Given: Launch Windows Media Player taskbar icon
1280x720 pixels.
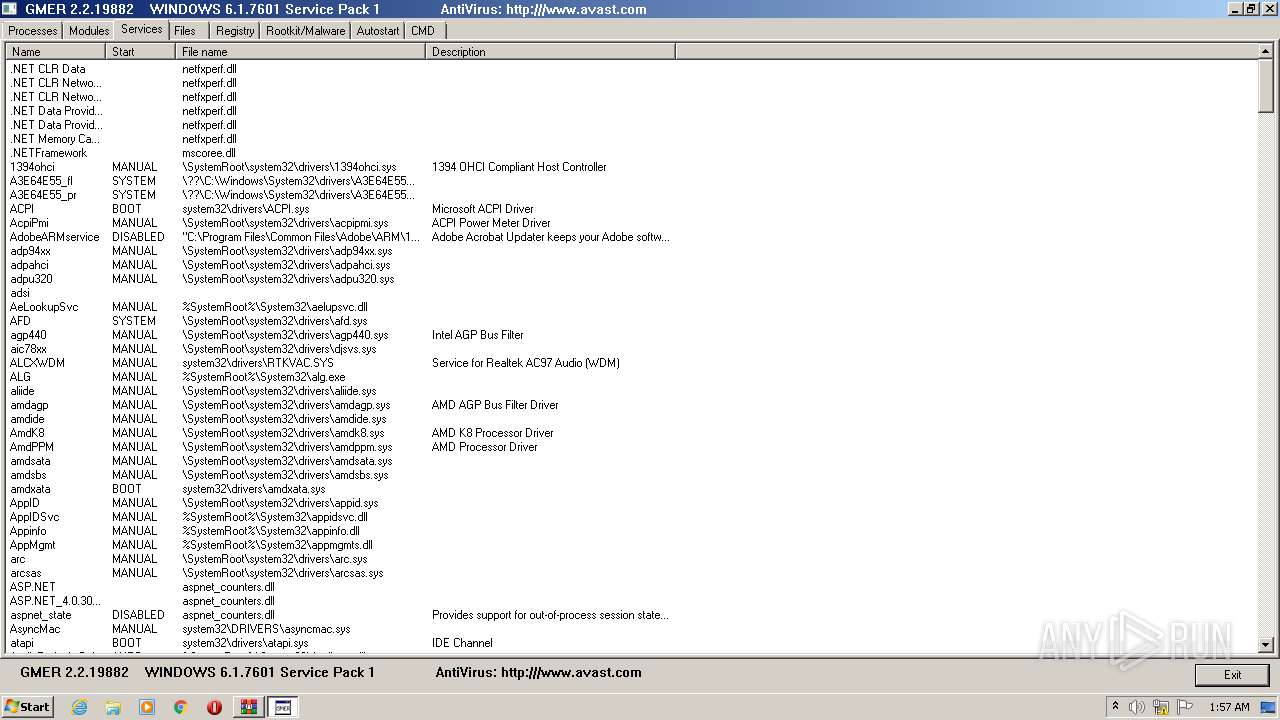Looking at the screenshot, I should click(147, 707).
